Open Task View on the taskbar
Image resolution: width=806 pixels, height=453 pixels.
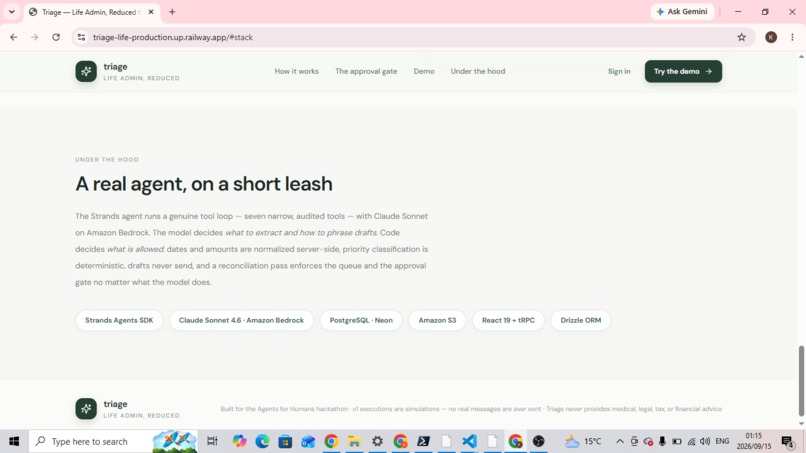tap(212, 441)
